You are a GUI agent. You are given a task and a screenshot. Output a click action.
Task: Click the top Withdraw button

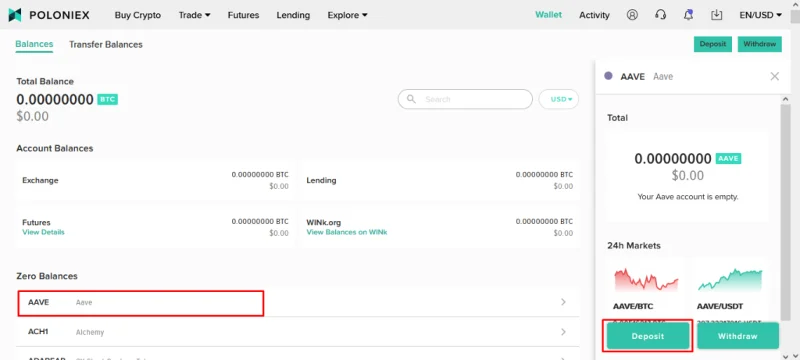tap(760, 44)
